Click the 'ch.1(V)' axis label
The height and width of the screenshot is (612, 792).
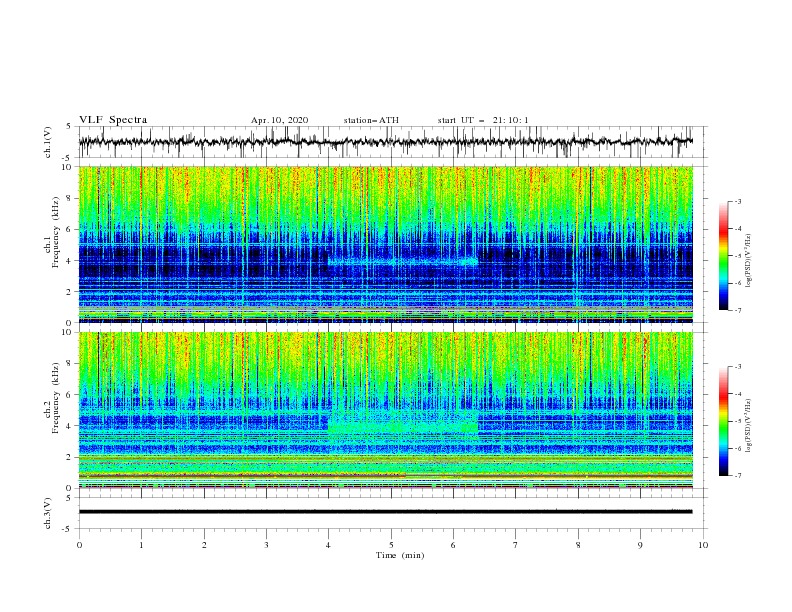pos(48,142)
